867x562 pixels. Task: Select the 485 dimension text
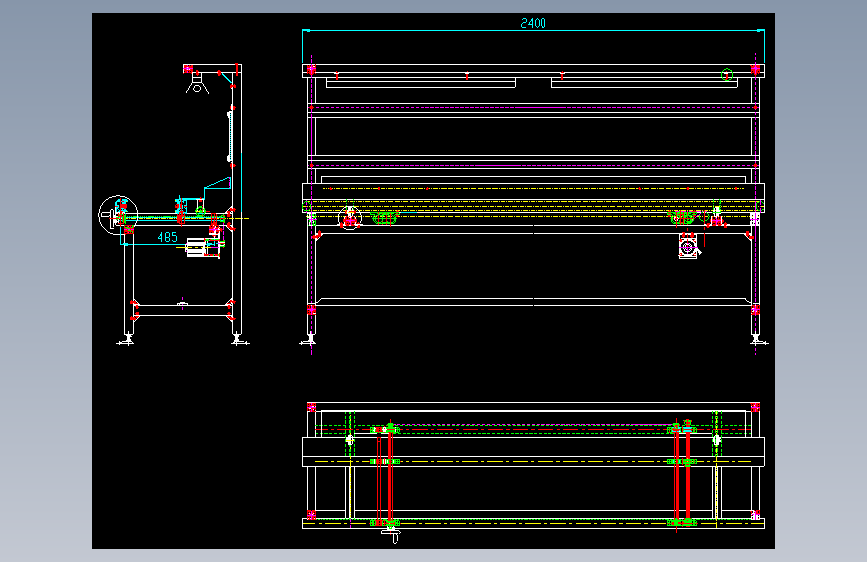coord(167,237)
